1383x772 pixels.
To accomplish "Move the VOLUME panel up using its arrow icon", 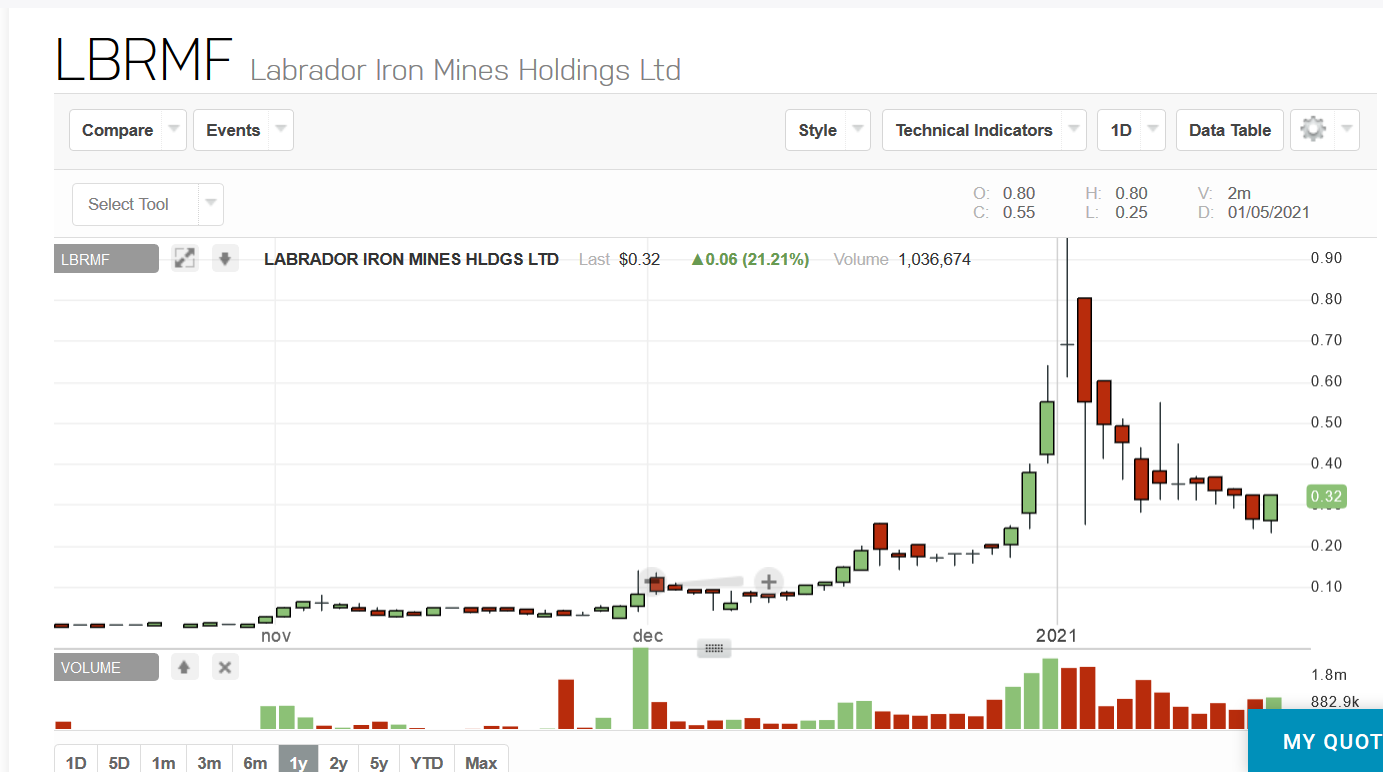I will click(x=184, y=666).
